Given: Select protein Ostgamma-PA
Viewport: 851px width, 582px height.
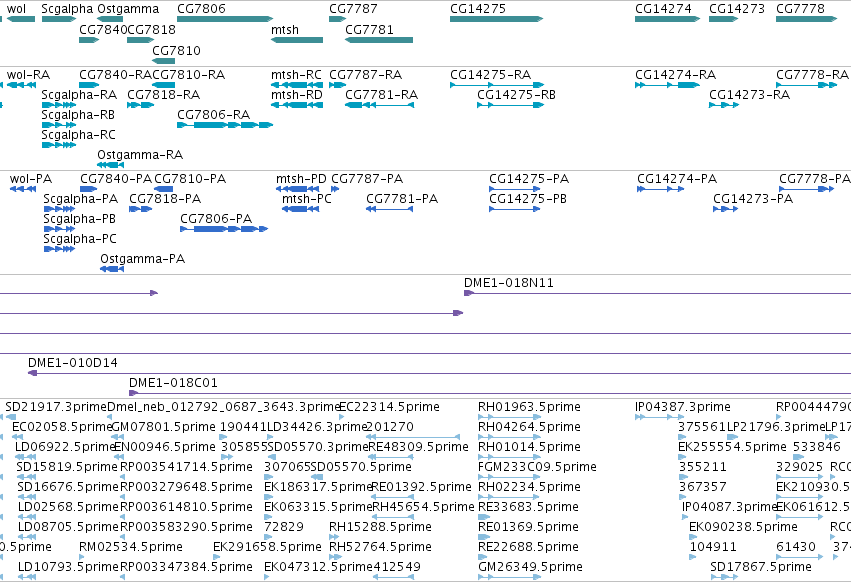Looking at the screenshot, I should click(x=143, y=260).
